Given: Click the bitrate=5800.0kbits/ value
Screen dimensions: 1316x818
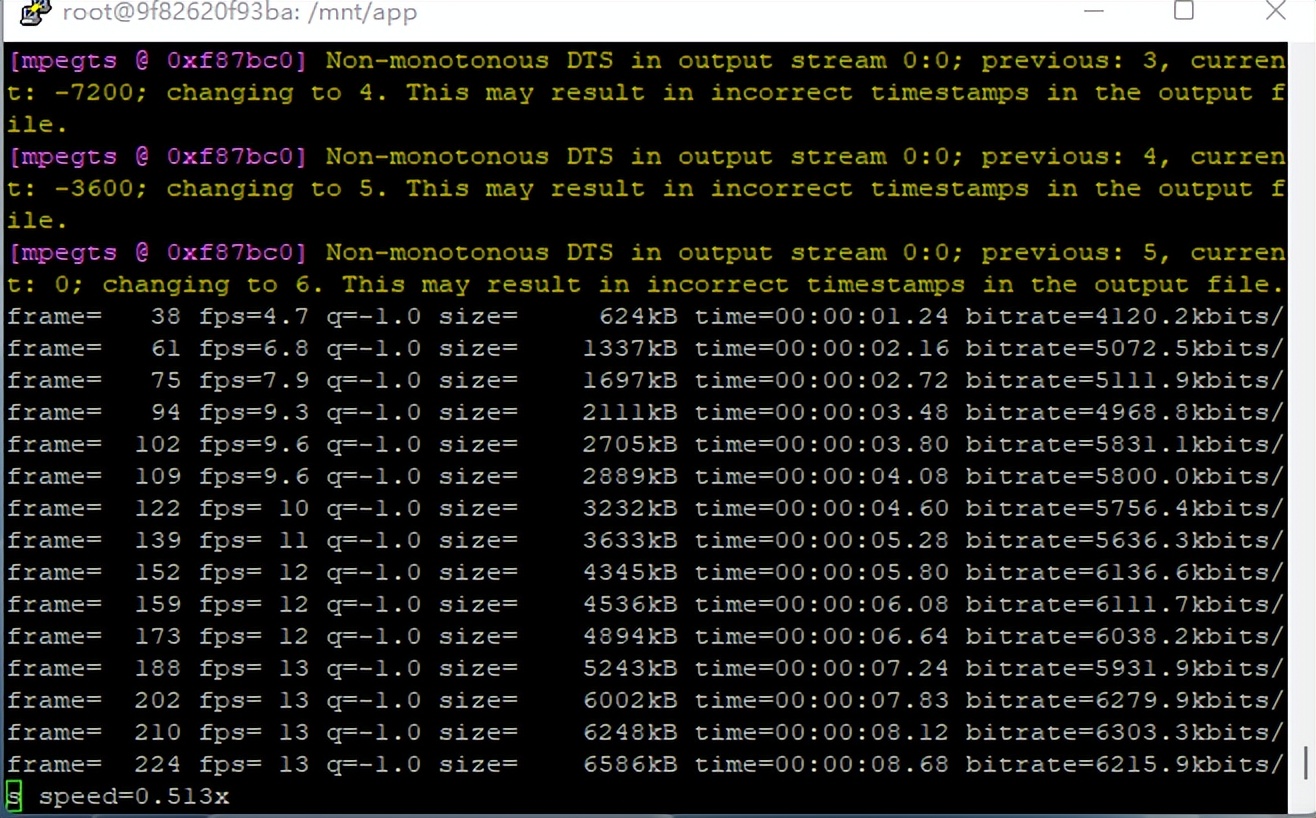Looking at the screenshot, I should pyautogui.click(x=1126, y=477).
